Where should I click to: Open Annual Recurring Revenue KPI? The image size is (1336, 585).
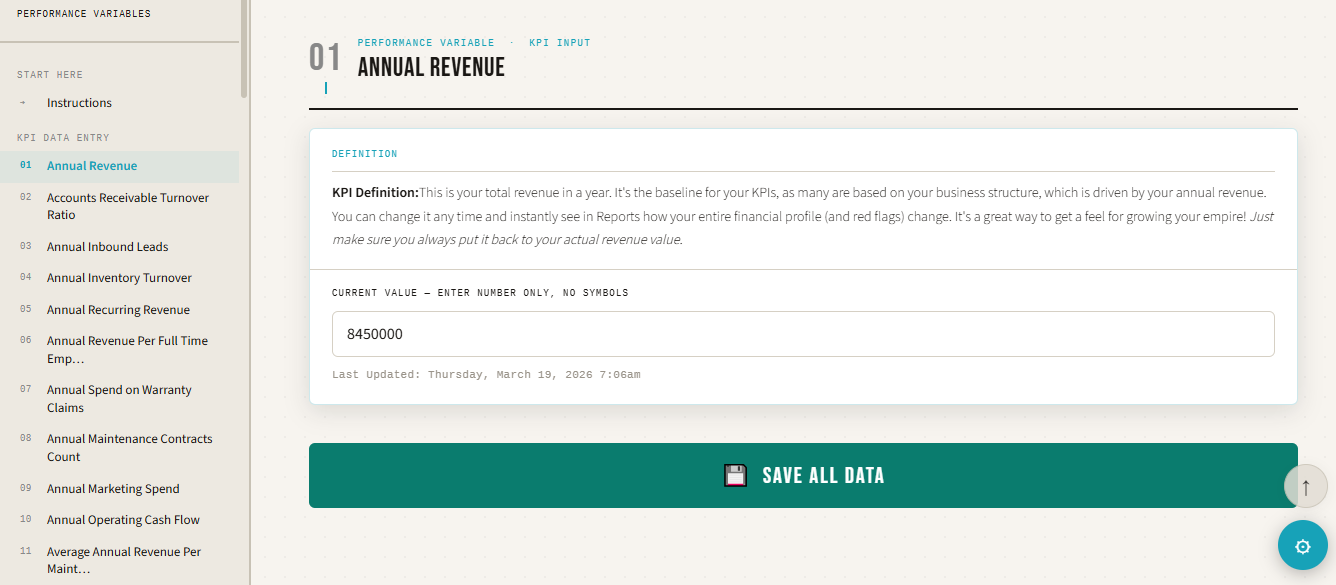pos(118,310)
